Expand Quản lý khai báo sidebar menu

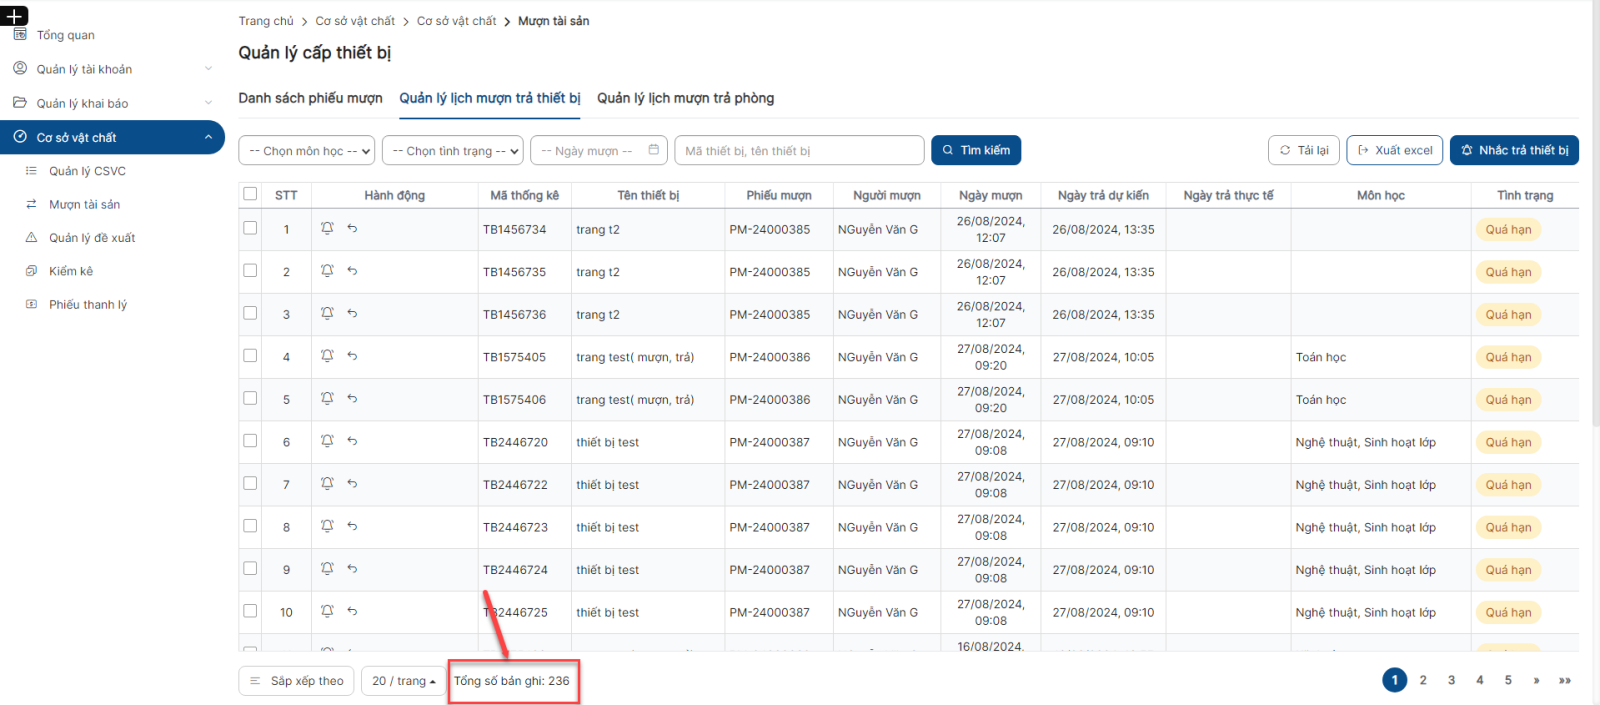[112, 103]
